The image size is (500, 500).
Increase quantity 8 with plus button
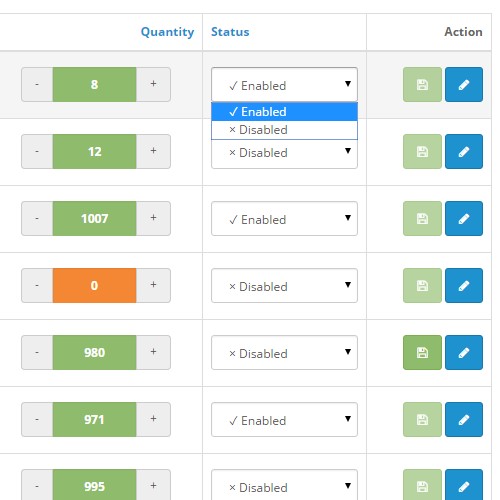pyautogui.click(x=153, y=84)
